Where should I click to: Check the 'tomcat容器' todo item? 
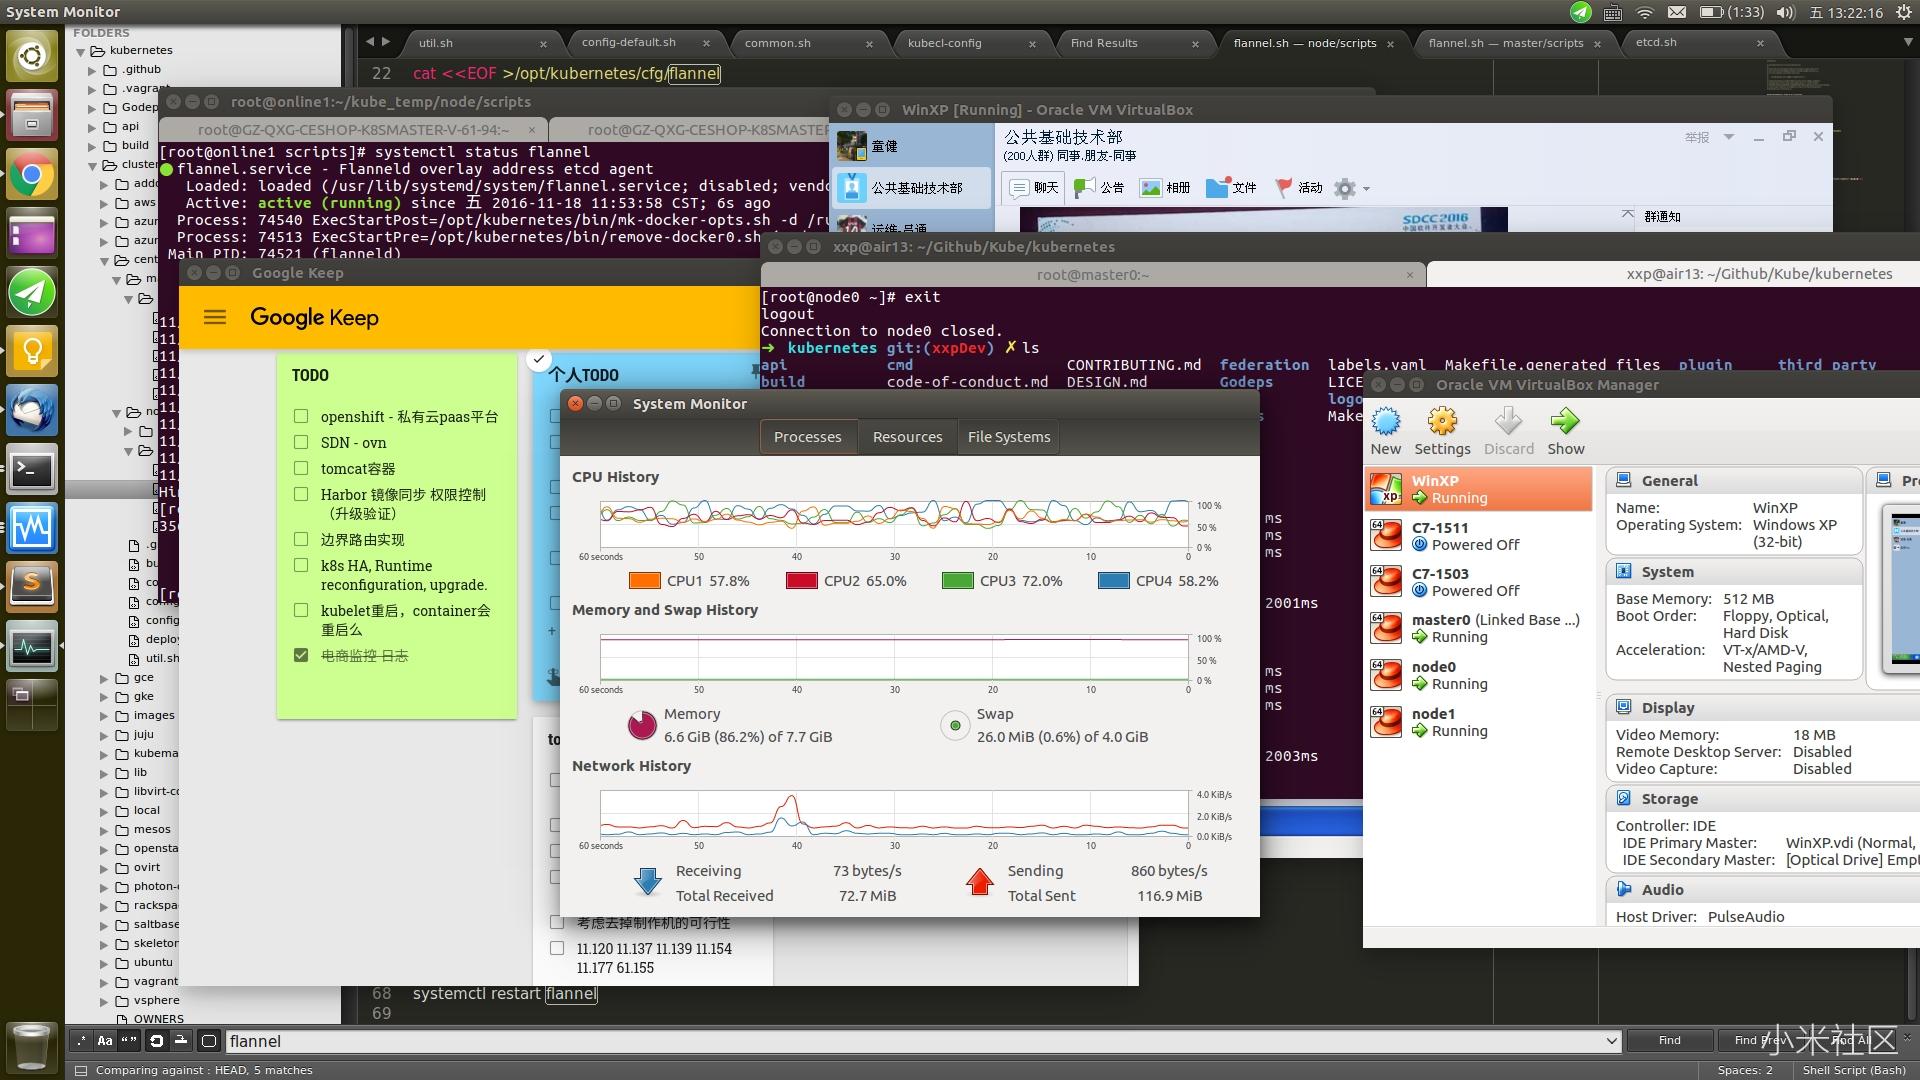(301, 468)
